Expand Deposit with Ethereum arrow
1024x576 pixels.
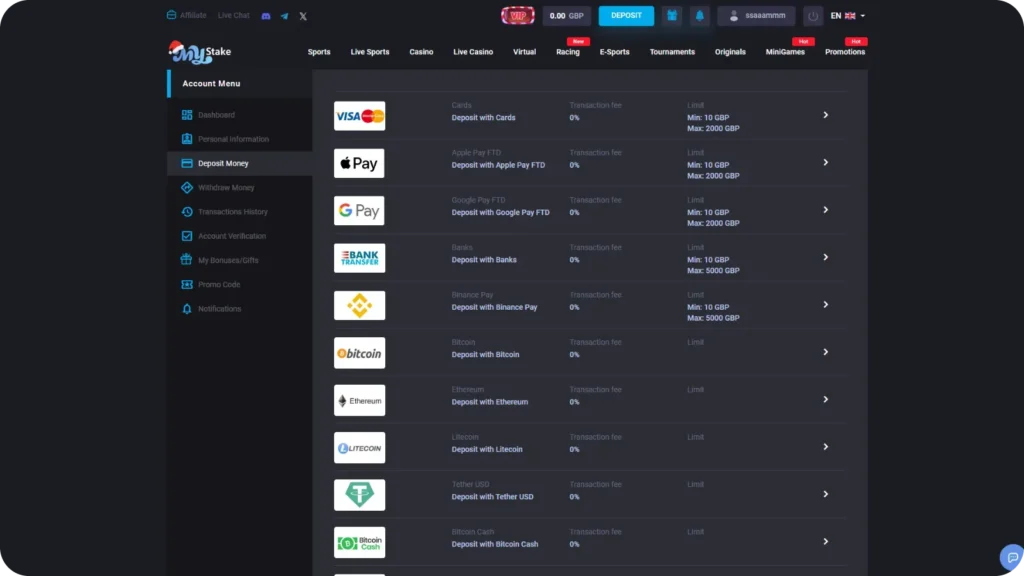click(x=825, y=399)
